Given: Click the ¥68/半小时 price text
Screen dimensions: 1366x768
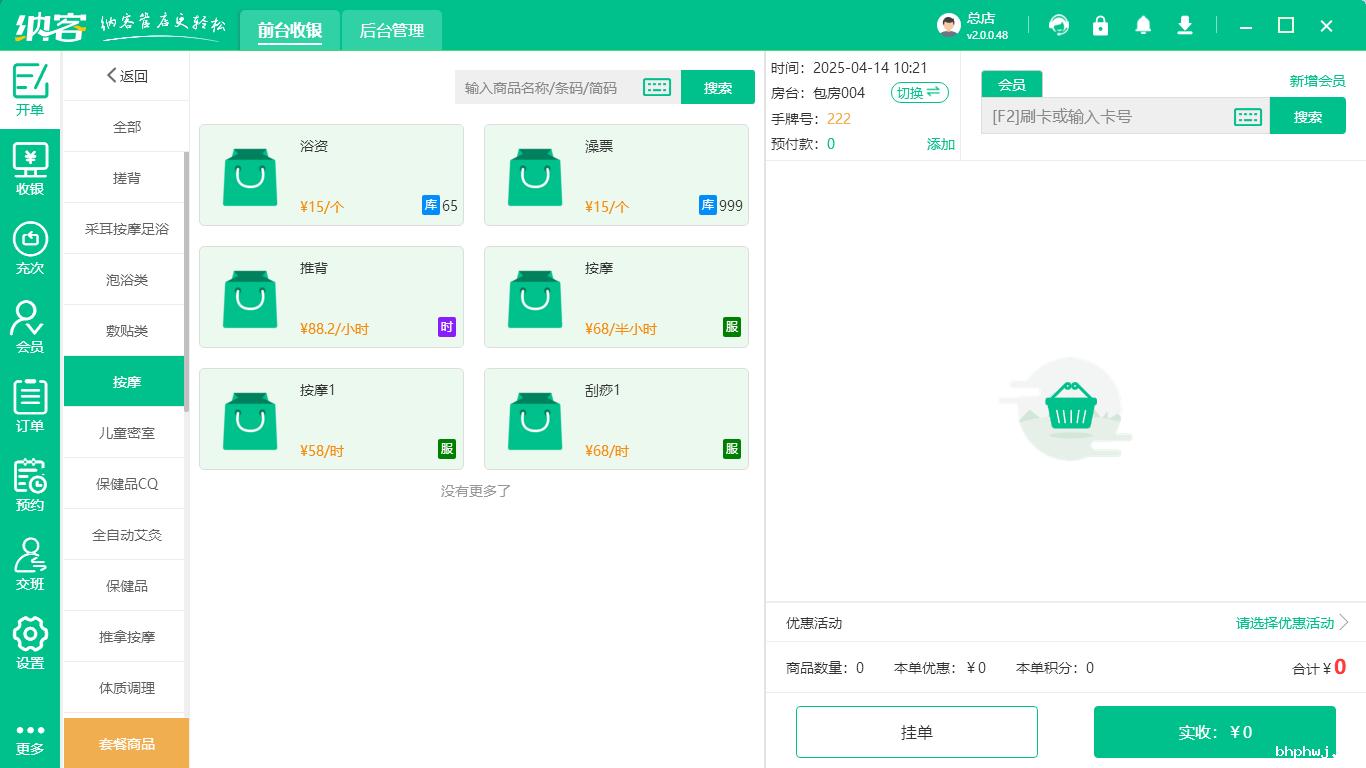Looking at the screenshot, I should pos(621,329).
